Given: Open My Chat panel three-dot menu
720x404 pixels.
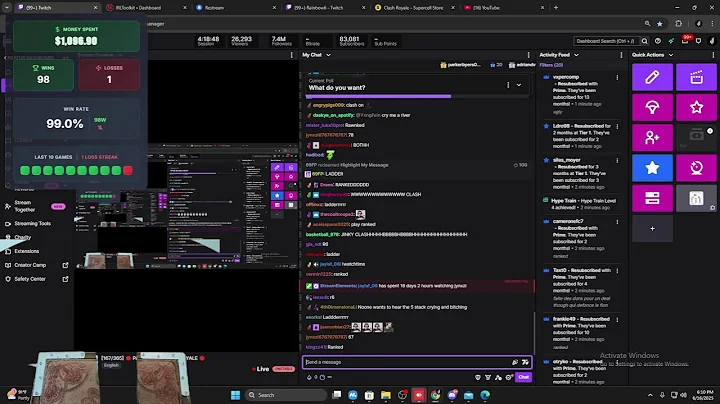Looking at the screenshot, I should tap(528, 55).
